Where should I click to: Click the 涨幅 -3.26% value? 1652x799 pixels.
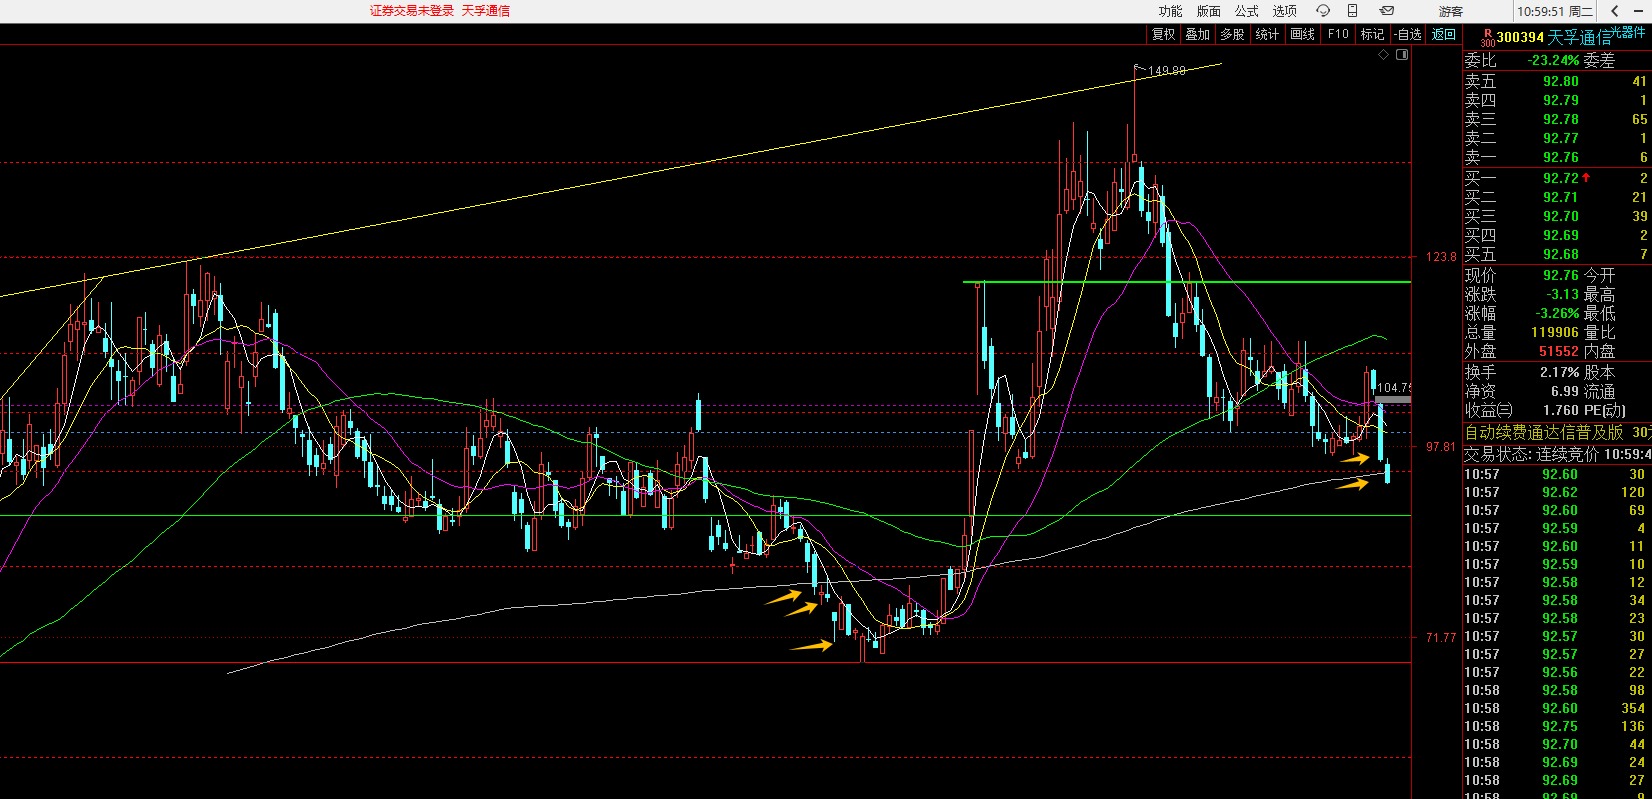tap(1557, 314)
